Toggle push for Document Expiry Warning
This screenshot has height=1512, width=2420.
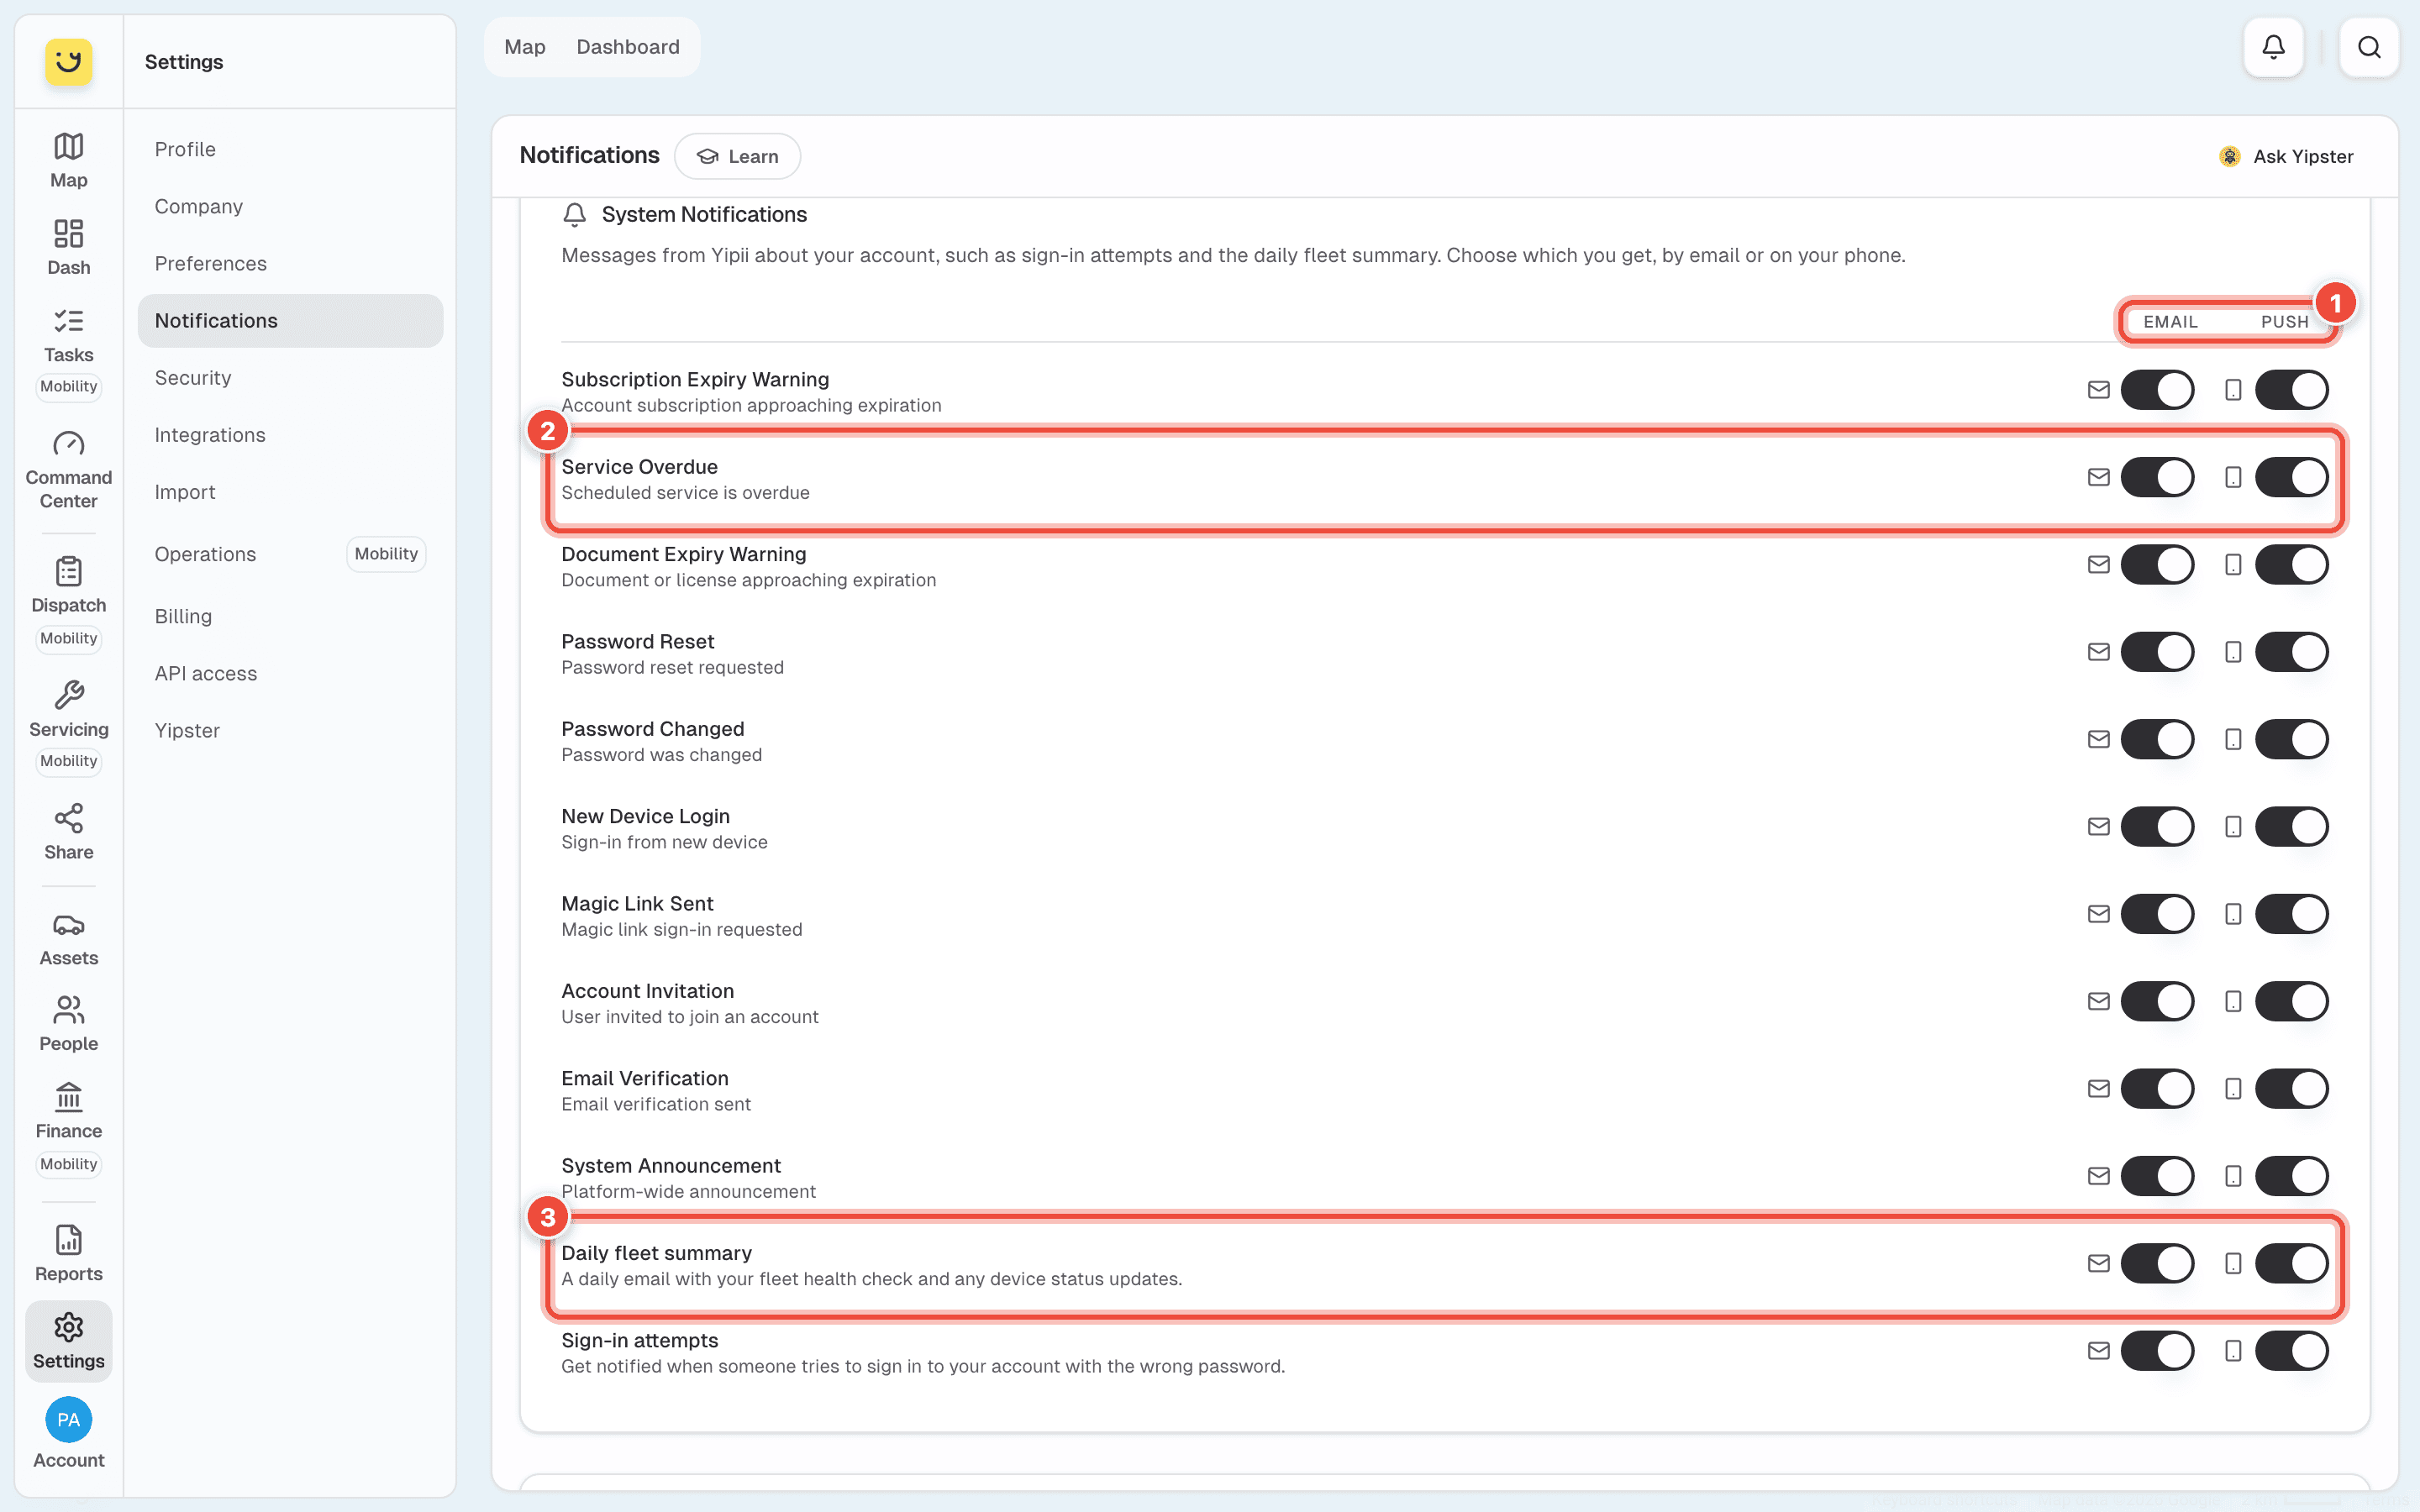point(2291,565)
